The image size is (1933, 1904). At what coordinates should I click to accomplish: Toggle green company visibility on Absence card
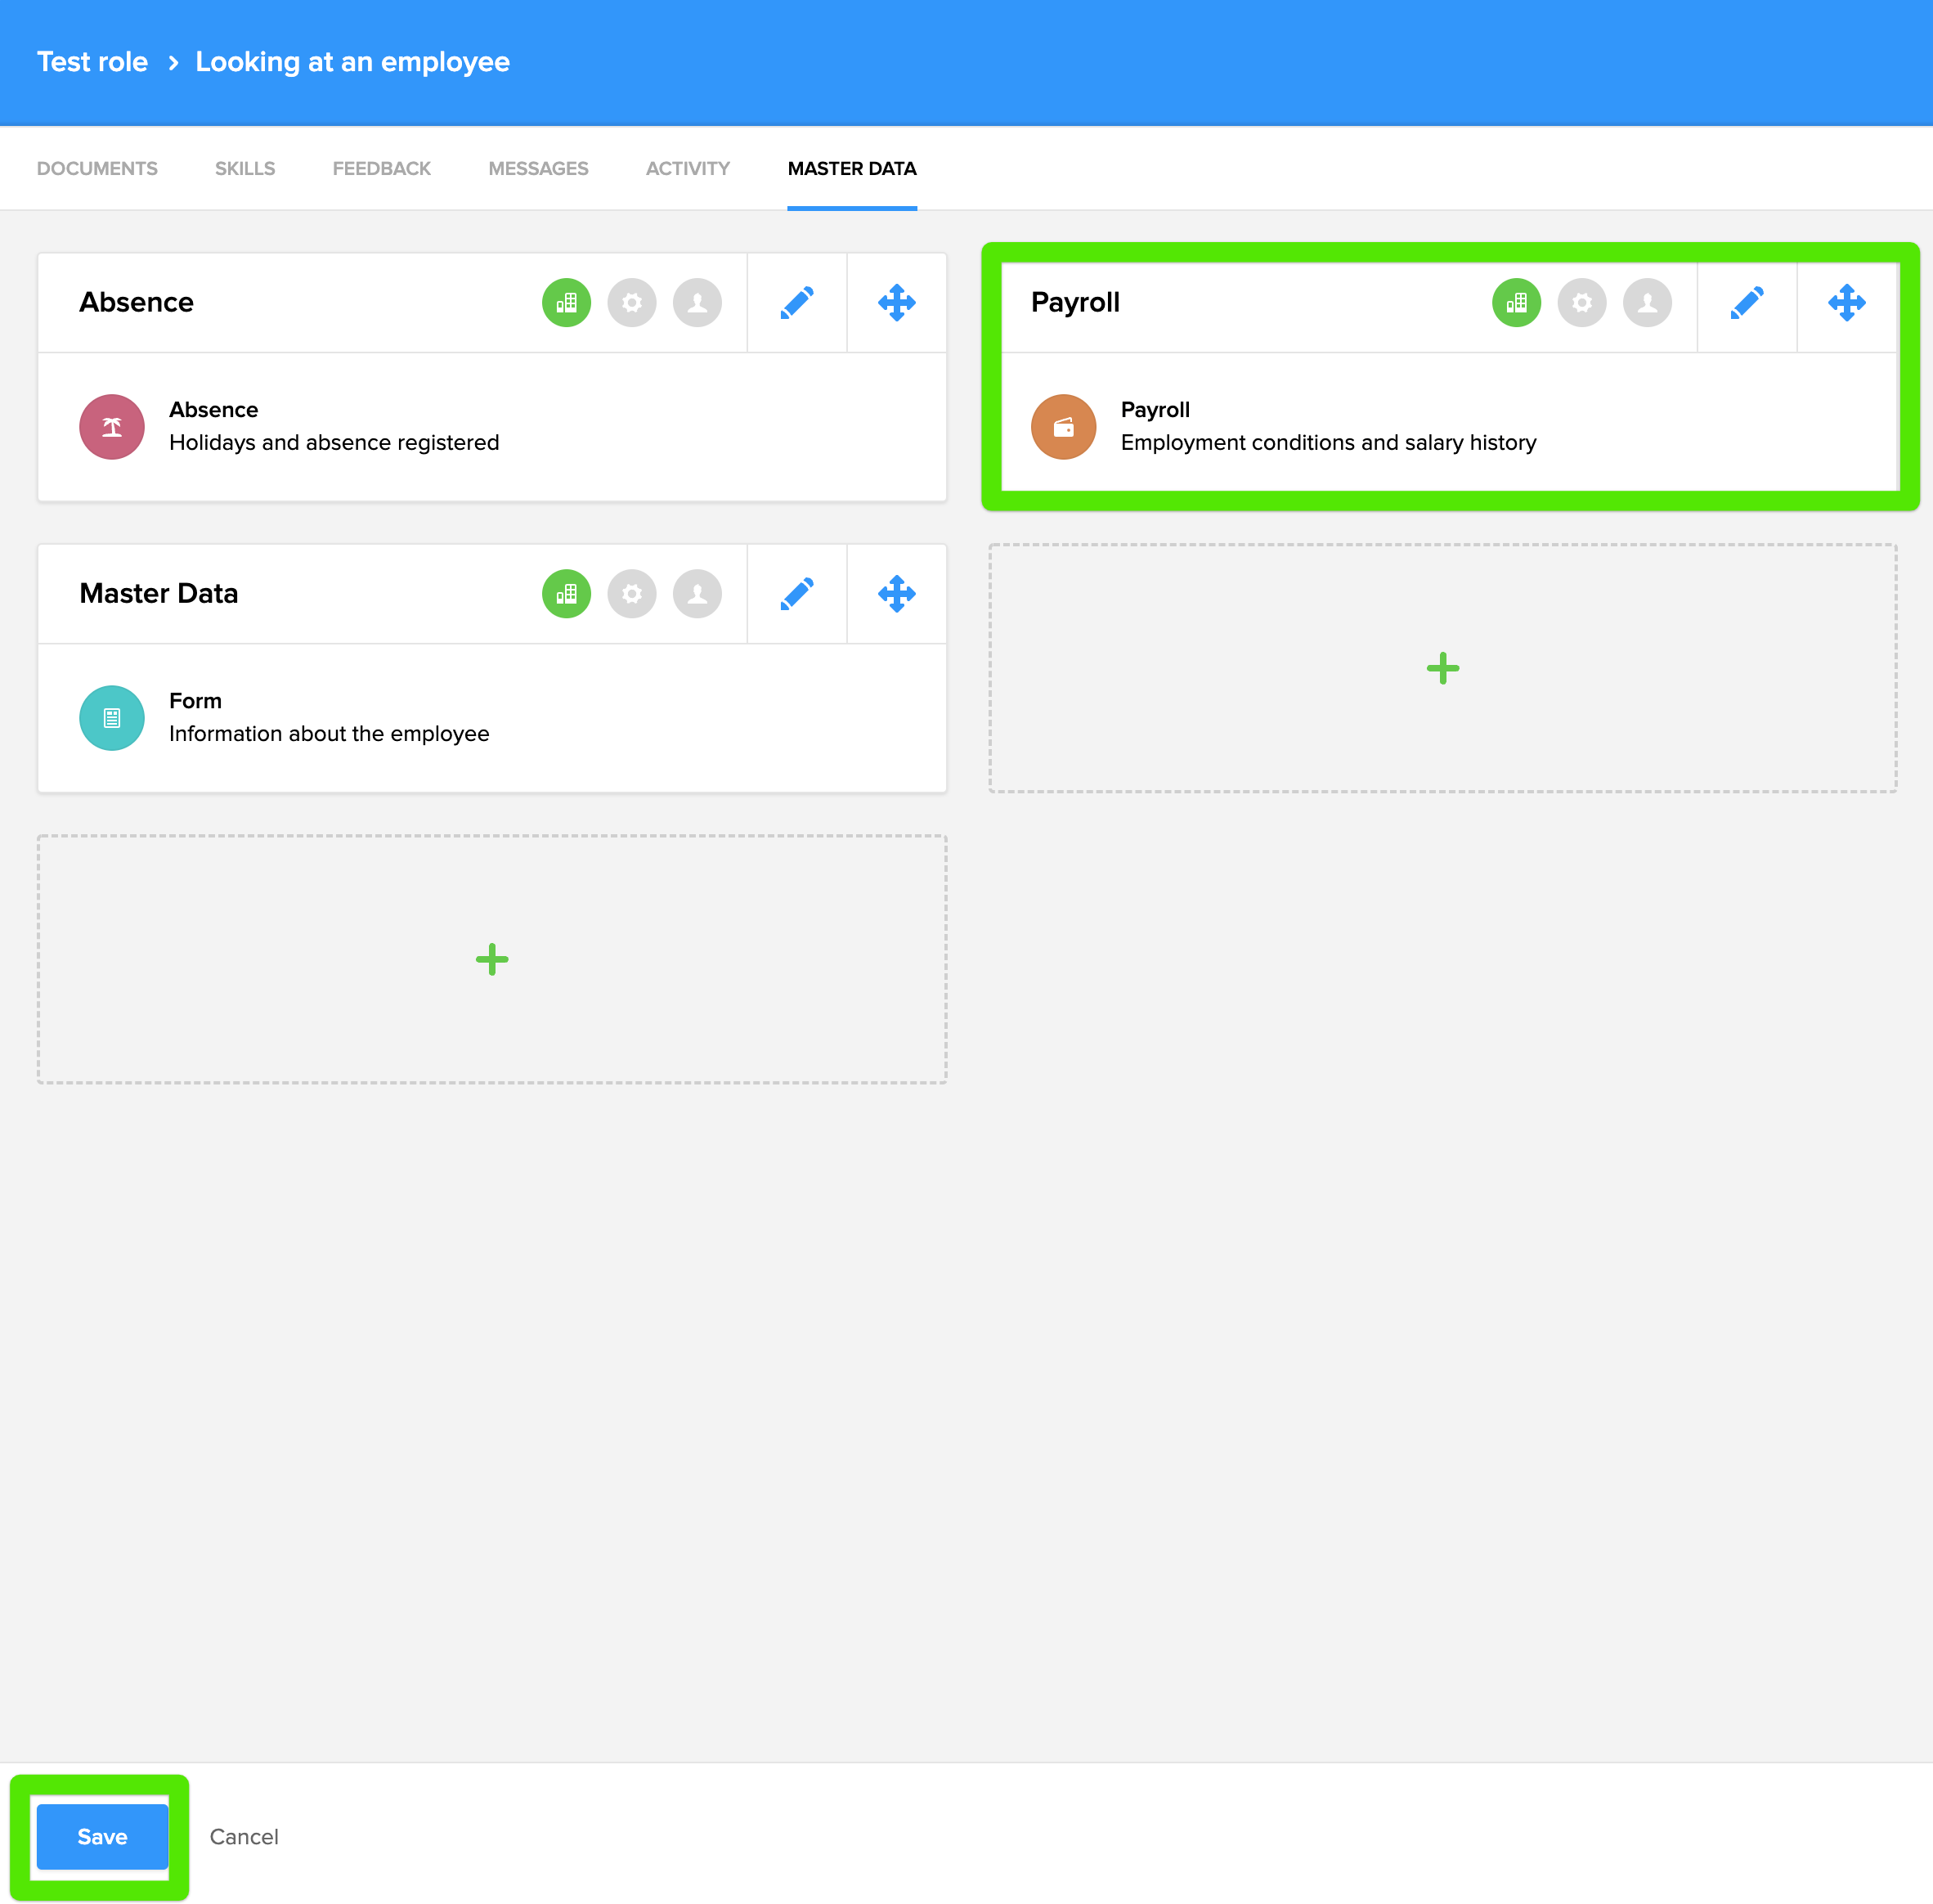(x=566, y=302)
